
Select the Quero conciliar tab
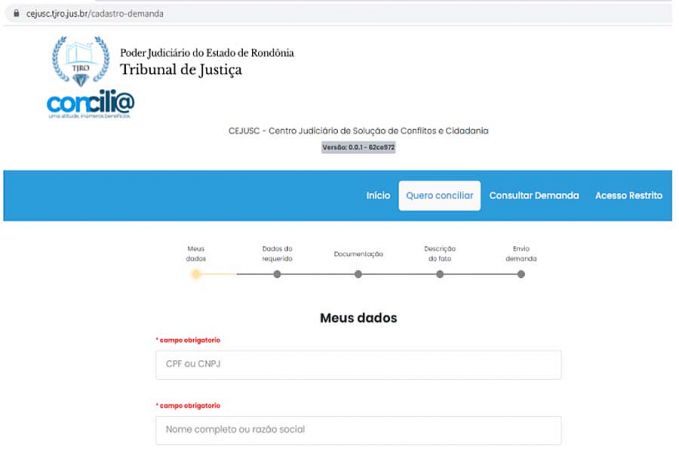[439, 196]
